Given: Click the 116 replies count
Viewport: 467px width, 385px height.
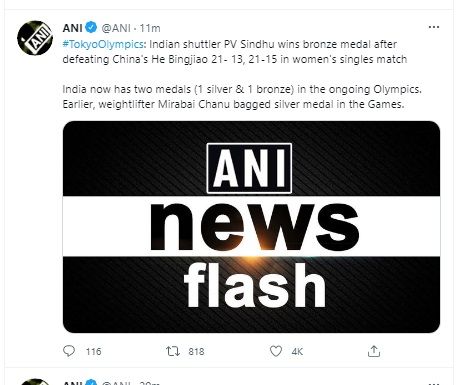Looking at the screenshot, I should [93, 351].
